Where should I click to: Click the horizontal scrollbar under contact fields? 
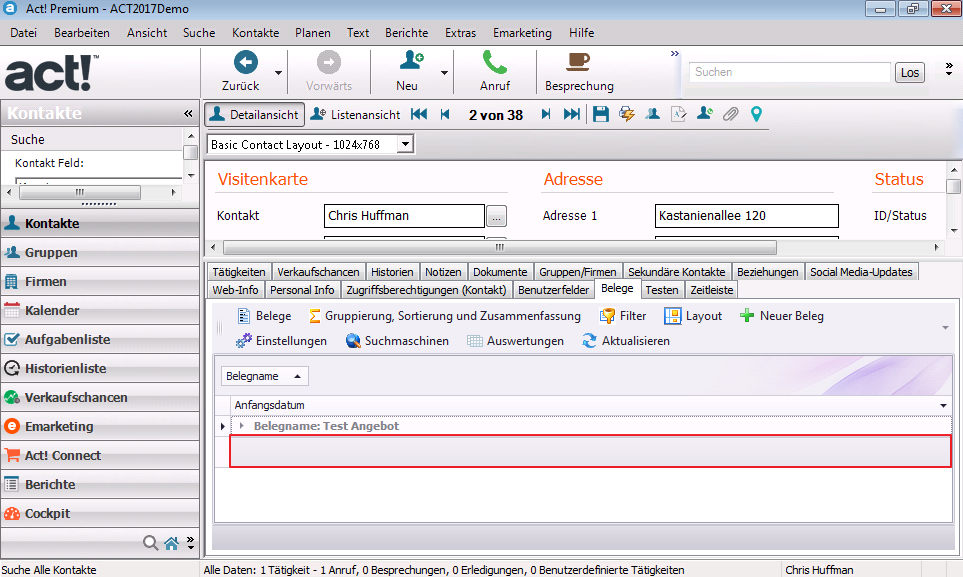pos(499,248)
